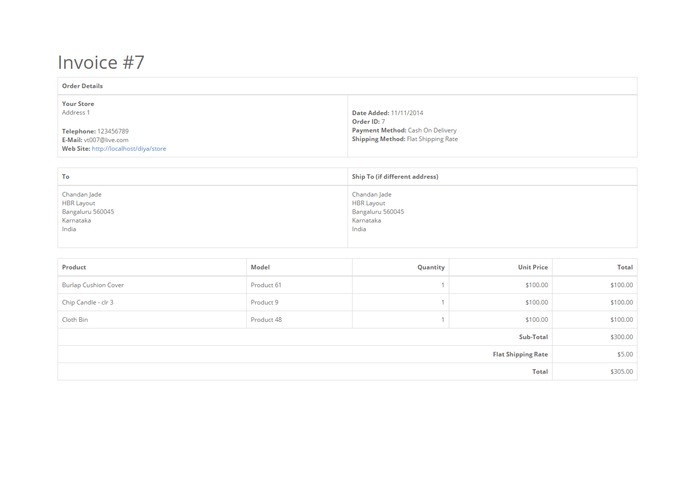The image size is (695, 494).
Task: Select the E-Mail vt007@live.com line
Action: pos(95,140)
